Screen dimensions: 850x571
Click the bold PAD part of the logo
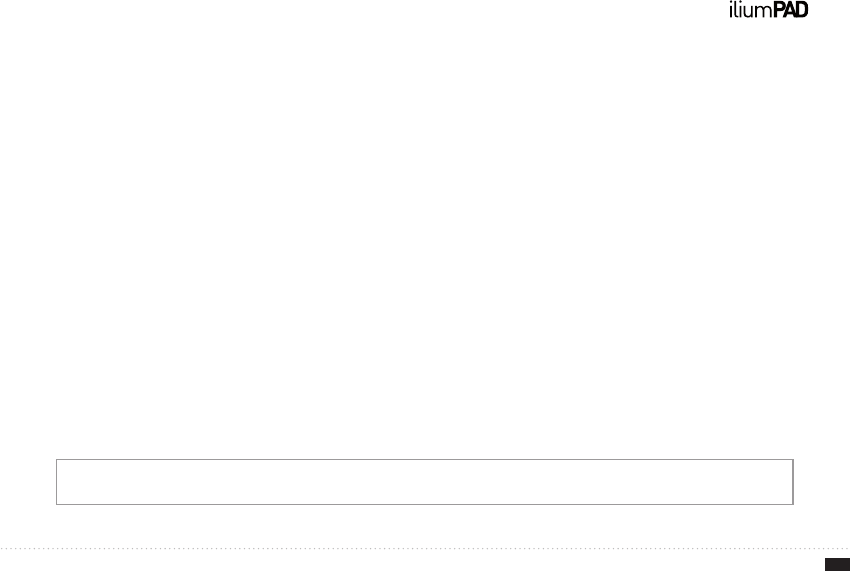click(791, 10)
